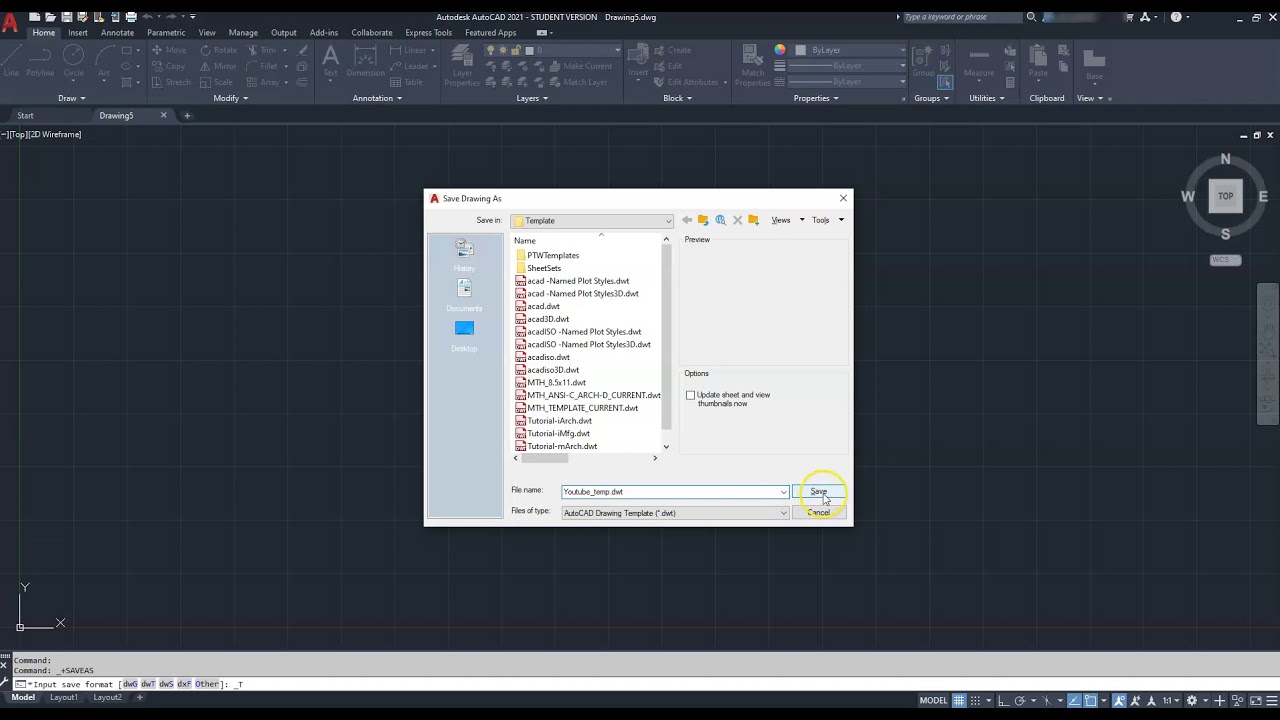
Task: Click Save icon in quick access toolbar
Action: click(x=67, y=17)
